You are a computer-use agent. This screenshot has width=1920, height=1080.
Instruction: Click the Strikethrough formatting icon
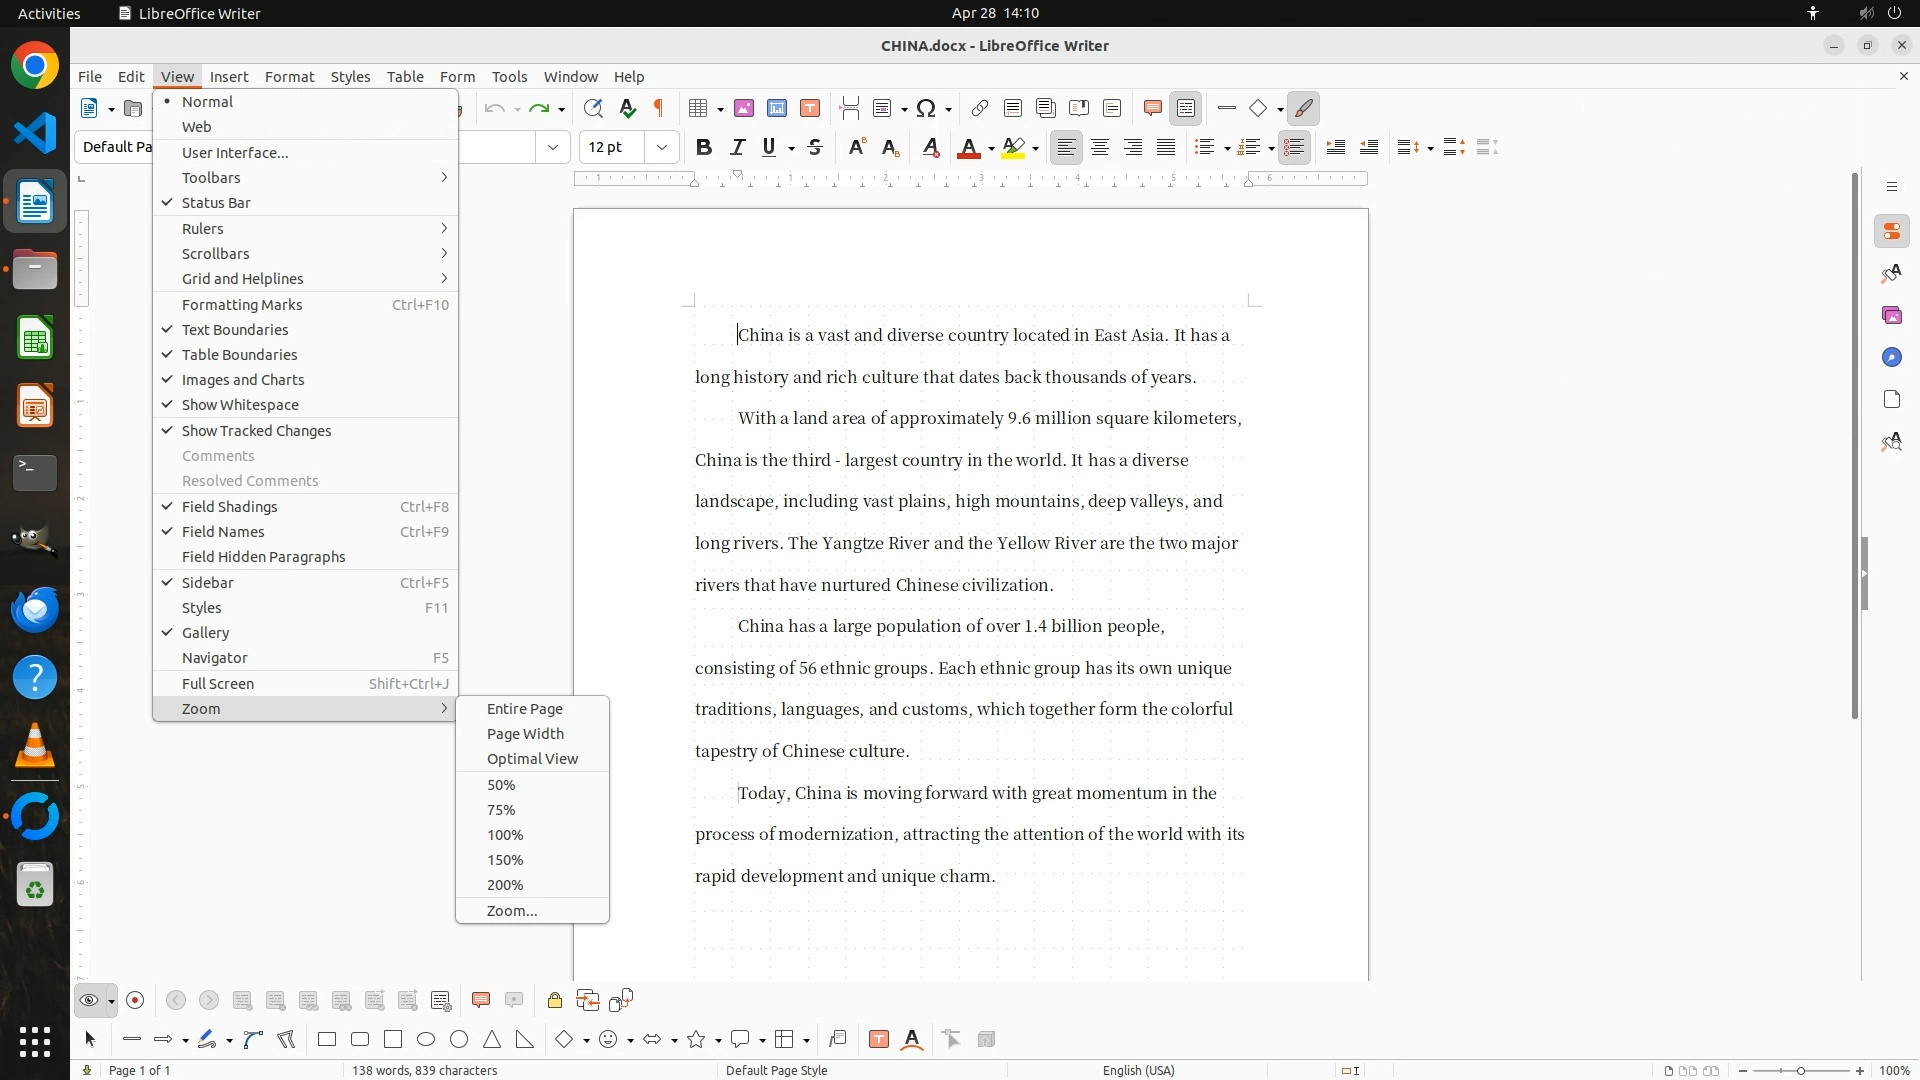tap(815, 148)
